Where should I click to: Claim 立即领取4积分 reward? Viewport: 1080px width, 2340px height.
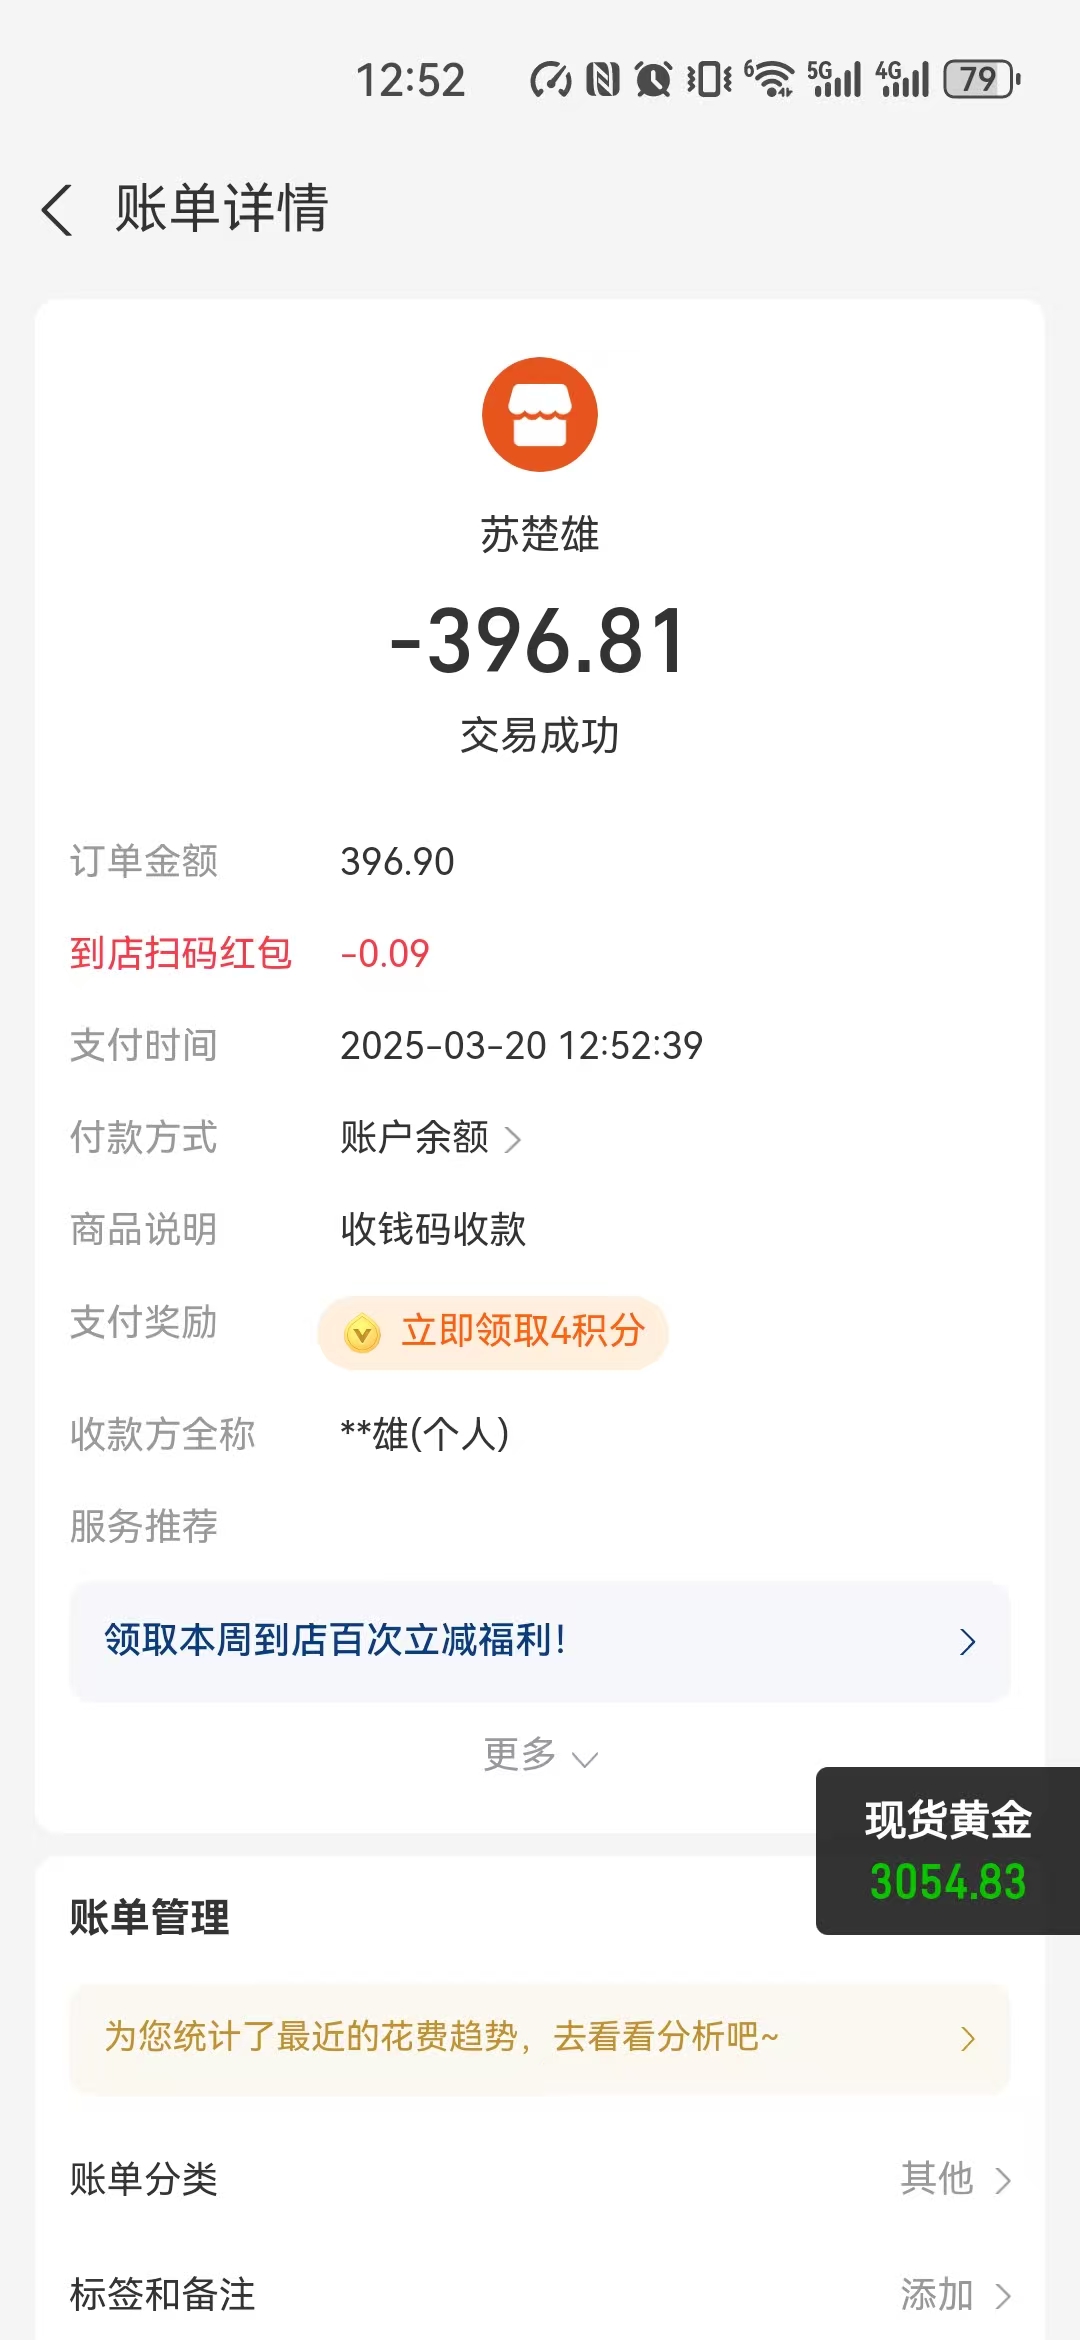click(x=493, y=1333)
